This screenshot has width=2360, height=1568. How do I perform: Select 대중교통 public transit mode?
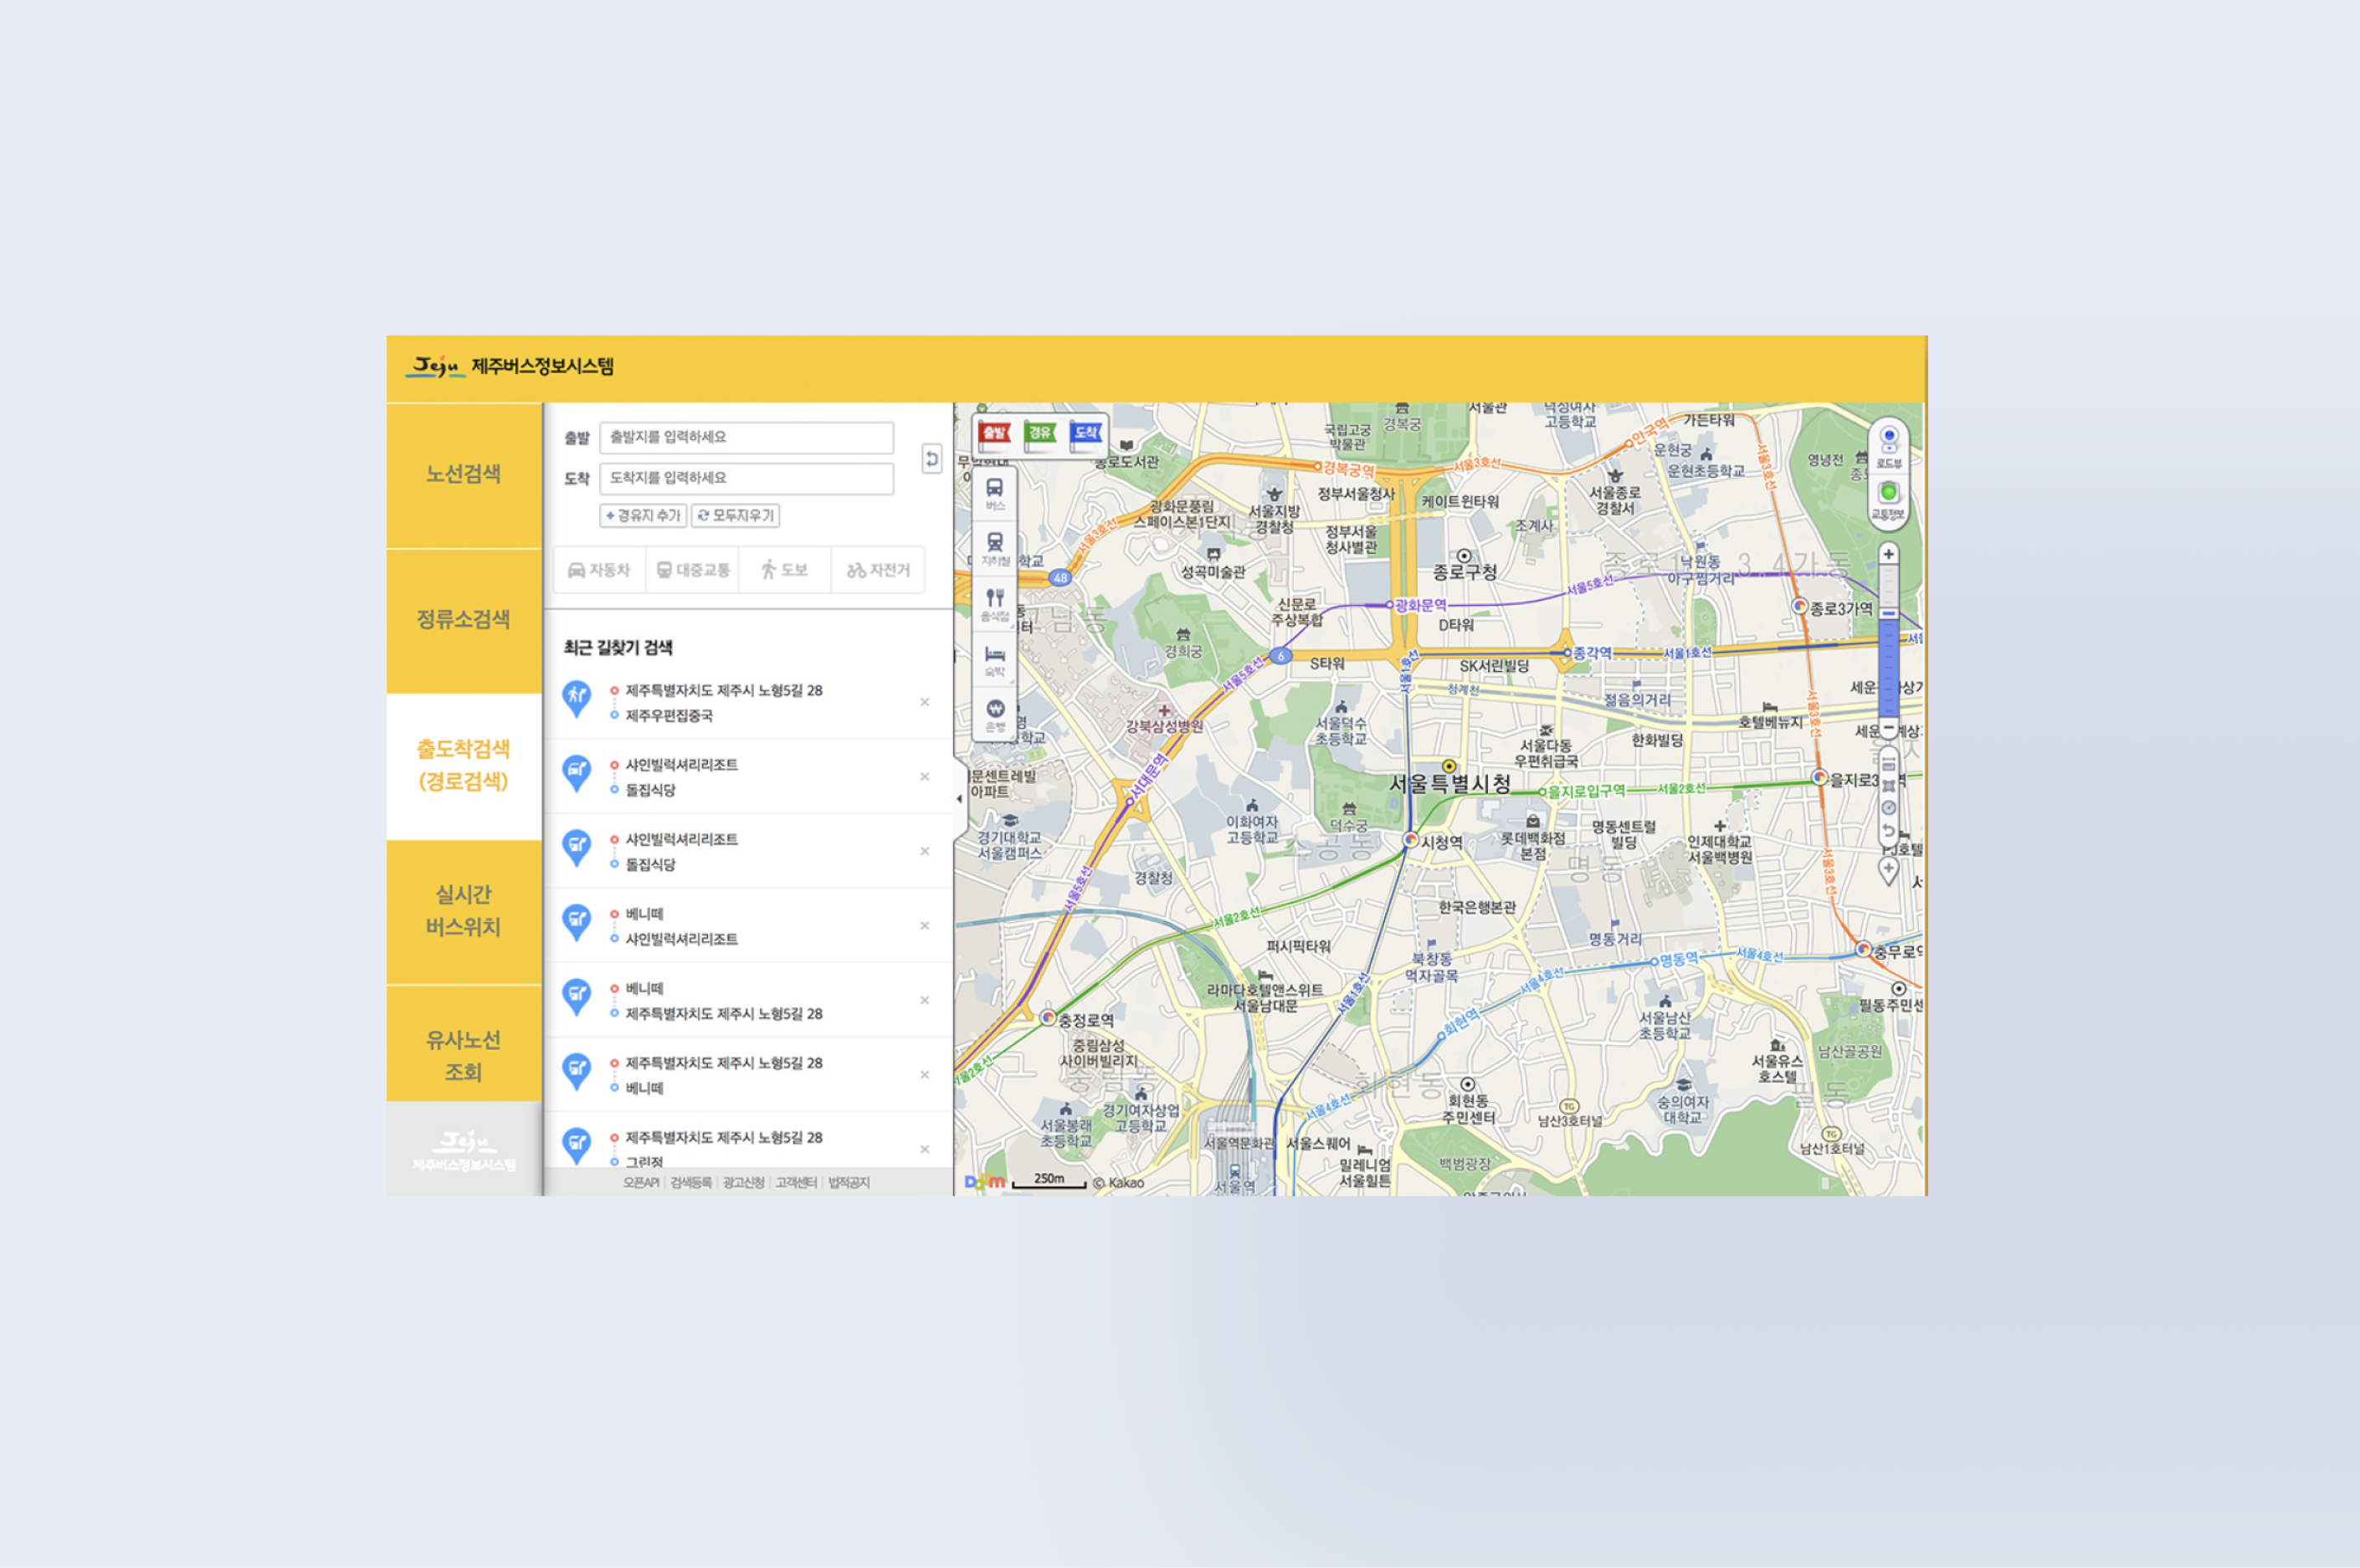[x=693, y=570]
